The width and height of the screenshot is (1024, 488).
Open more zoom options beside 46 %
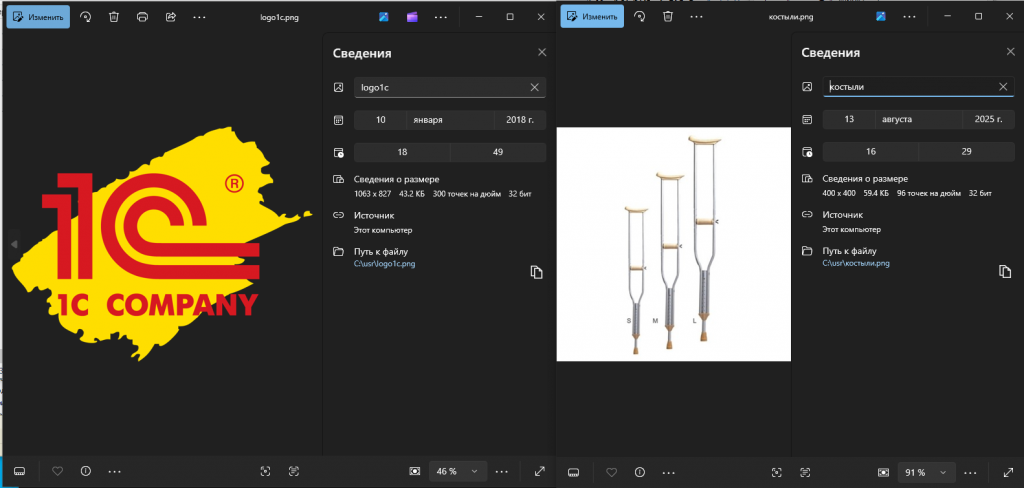[x=502, y=471]
